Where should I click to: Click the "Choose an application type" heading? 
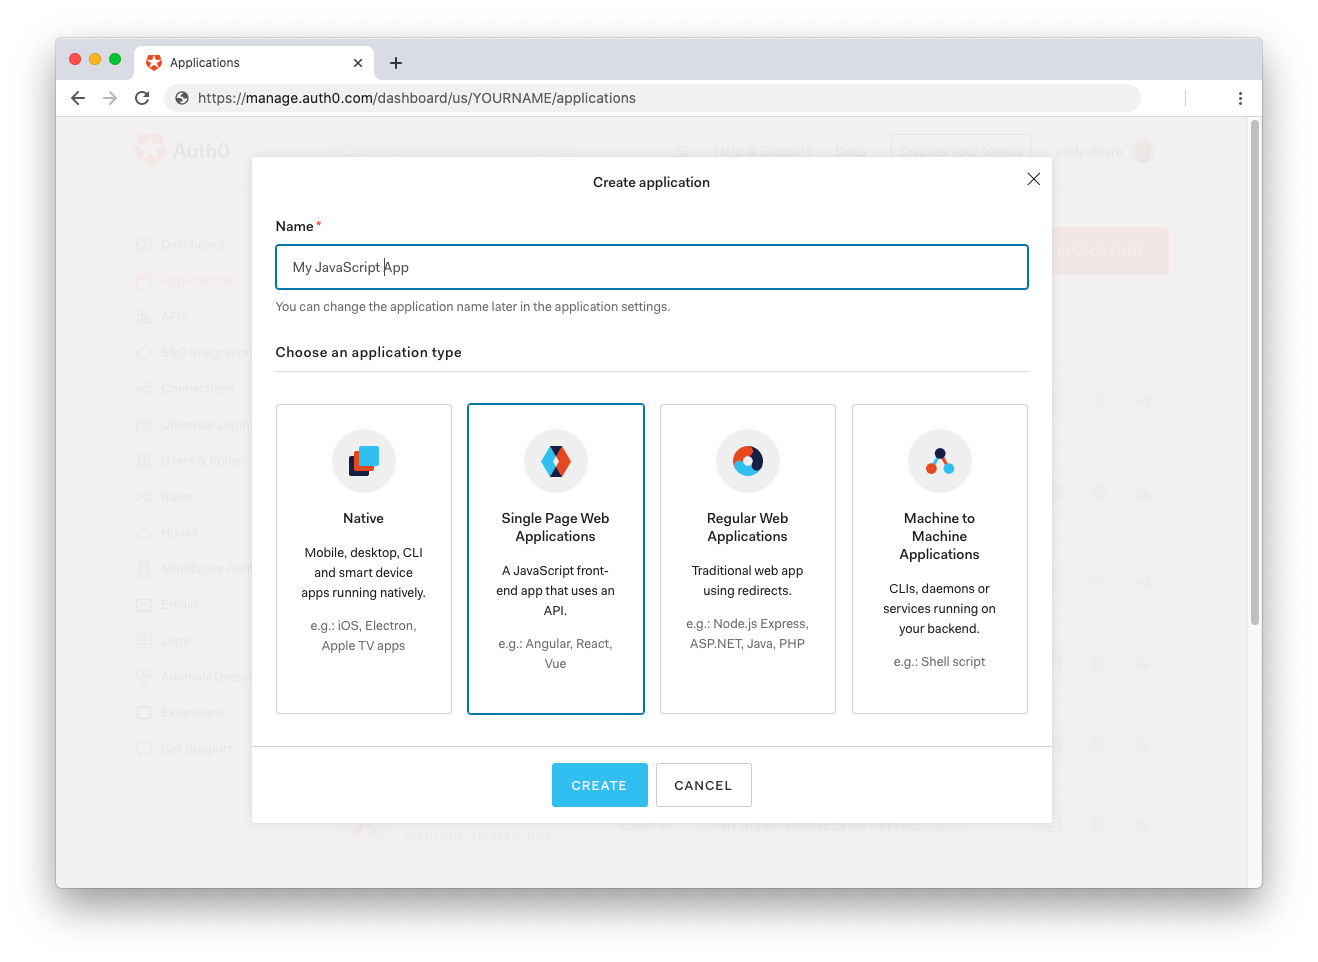click(x=369, y=352)
